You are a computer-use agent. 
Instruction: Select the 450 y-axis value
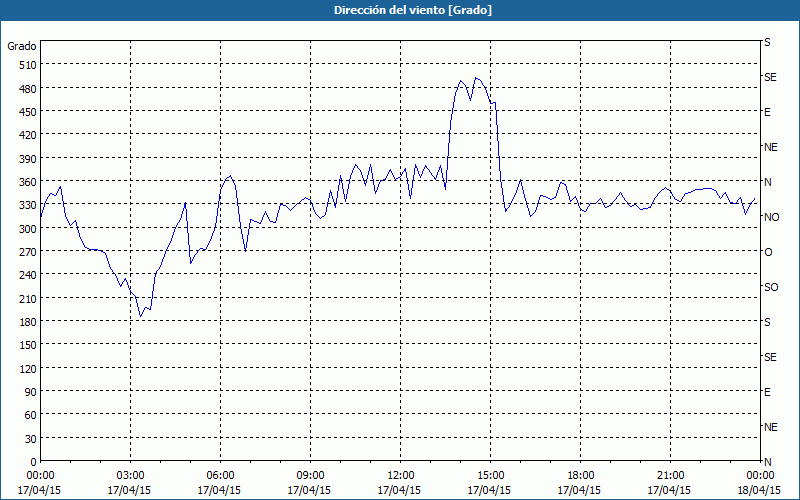point(28,112)
